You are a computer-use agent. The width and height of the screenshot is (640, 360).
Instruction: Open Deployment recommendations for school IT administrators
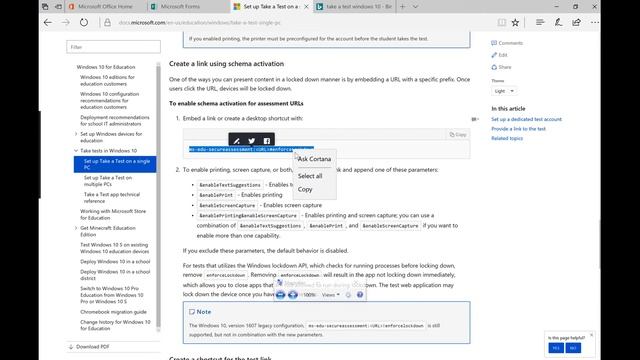pos(115,120)
